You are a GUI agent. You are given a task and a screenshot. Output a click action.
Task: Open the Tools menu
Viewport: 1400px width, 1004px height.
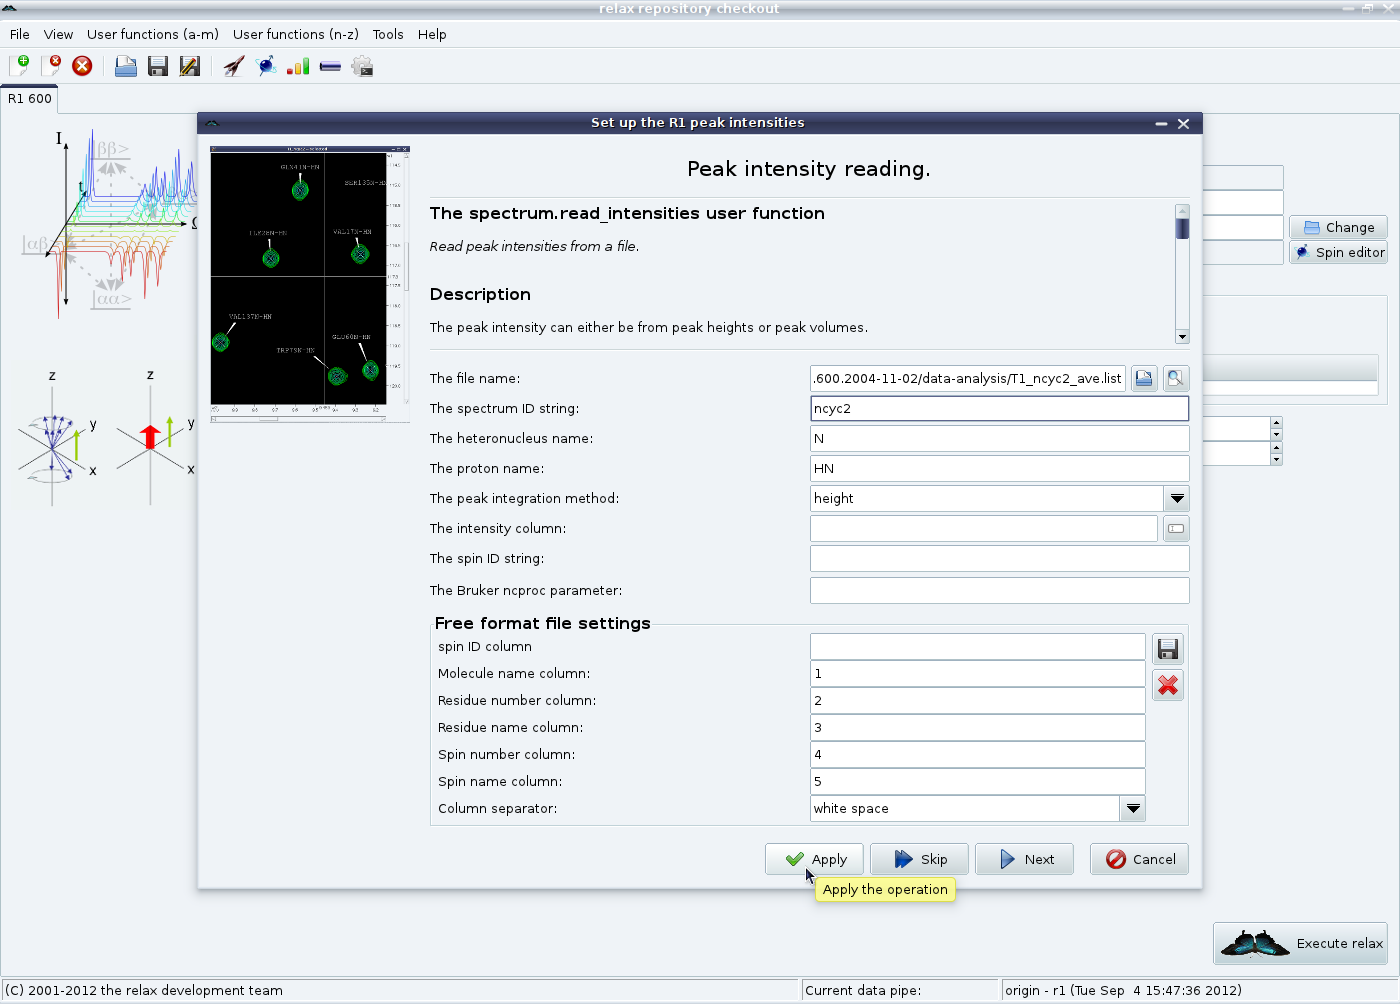[x=388, y=34]
